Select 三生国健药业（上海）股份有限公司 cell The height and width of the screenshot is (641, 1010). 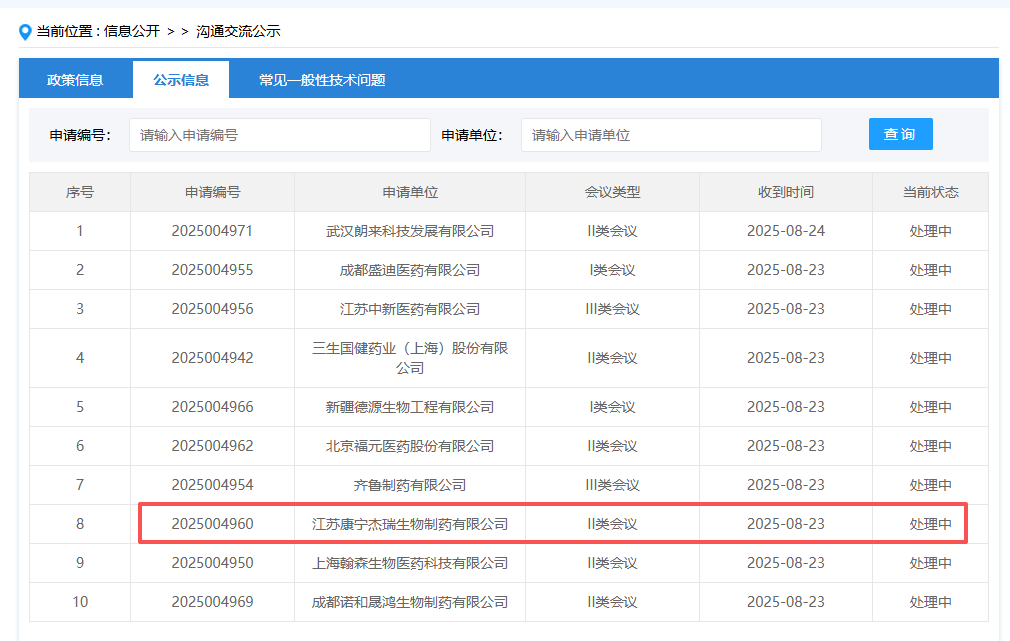[x=410, y=358]
